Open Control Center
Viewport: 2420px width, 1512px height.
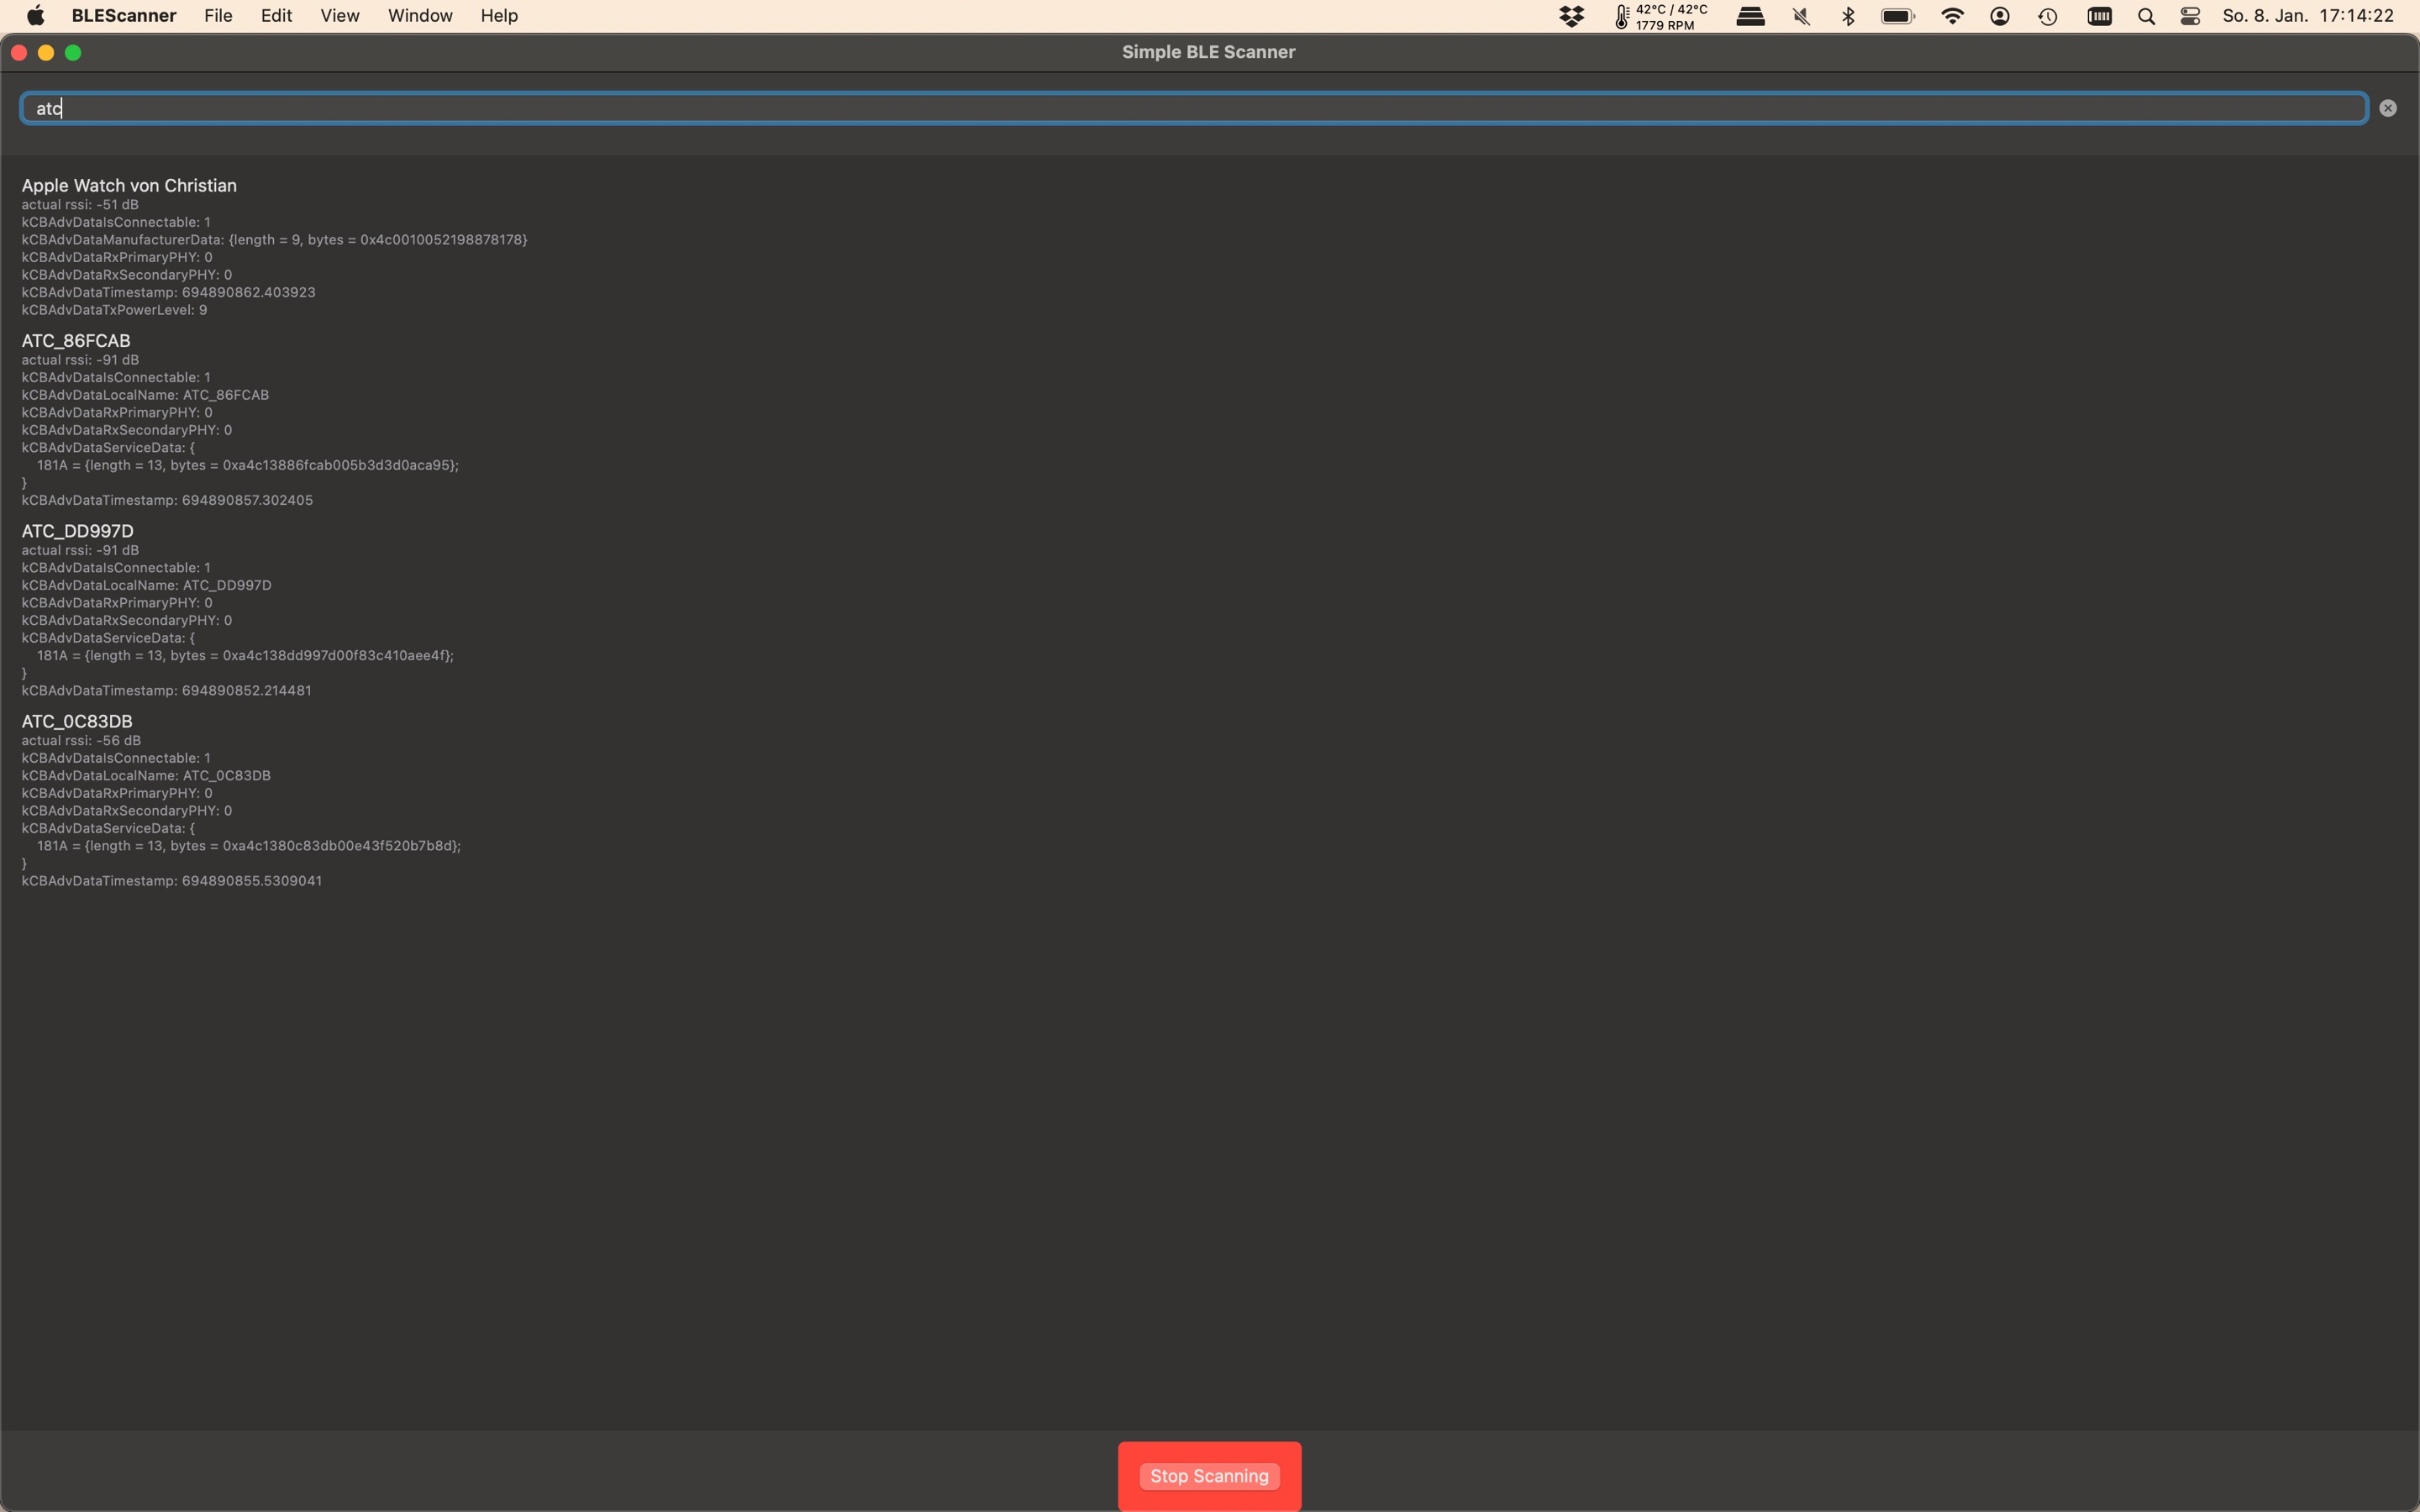pos(2190,16)
